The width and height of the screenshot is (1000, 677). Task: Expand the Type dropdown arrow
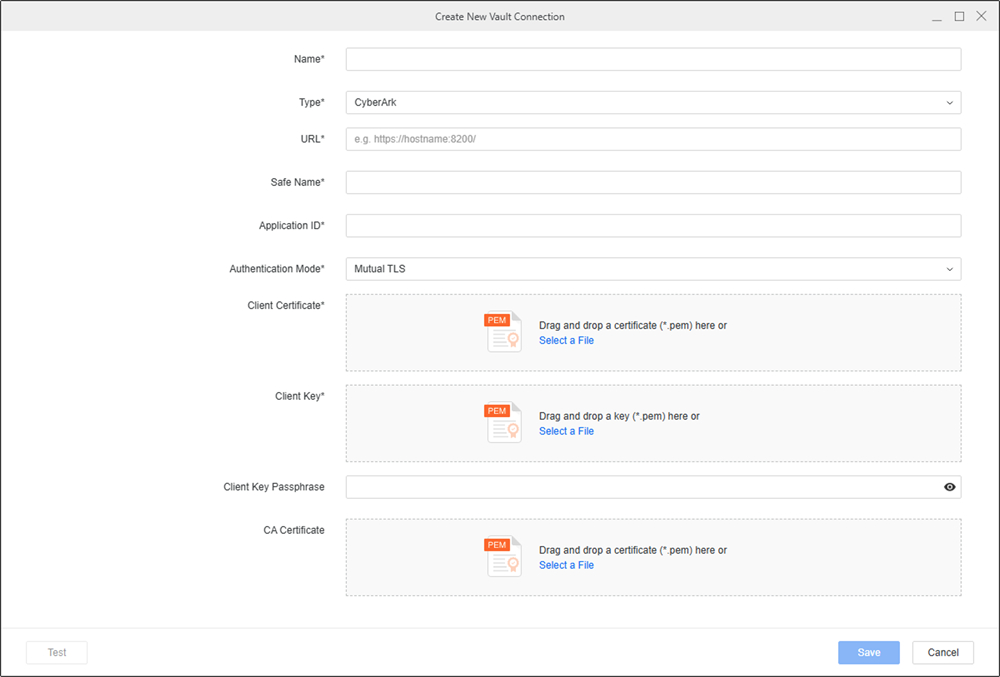(x=949, y=102)
